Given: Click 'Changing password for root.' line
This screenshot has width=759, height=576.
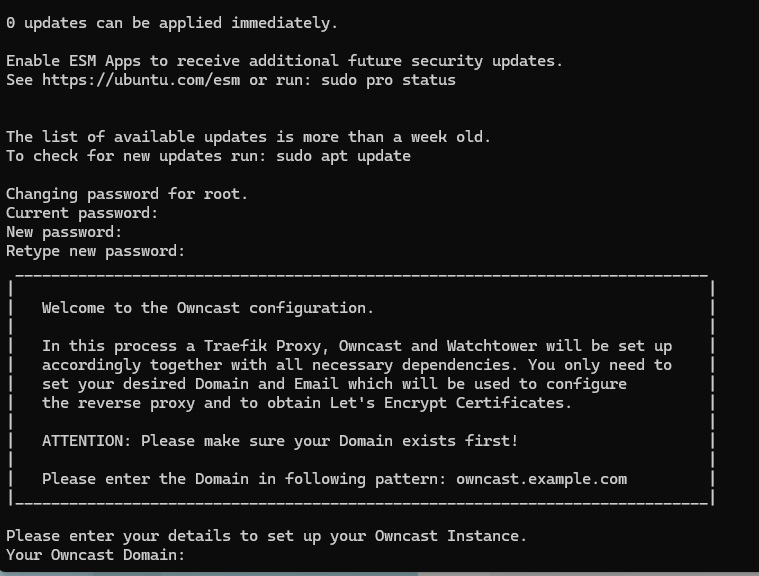Looking at the screenshot, I should (x=127, y=194).
